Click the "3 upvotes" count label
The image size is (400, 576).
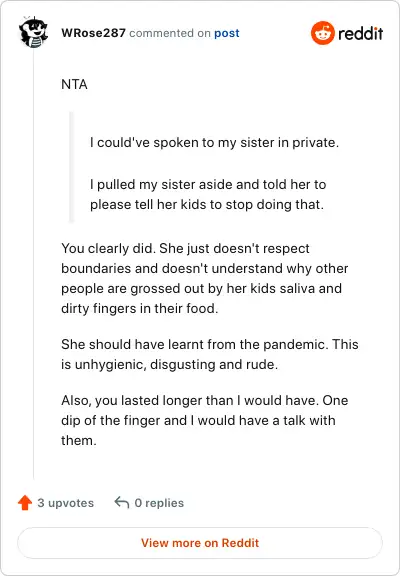click(66, 503)
